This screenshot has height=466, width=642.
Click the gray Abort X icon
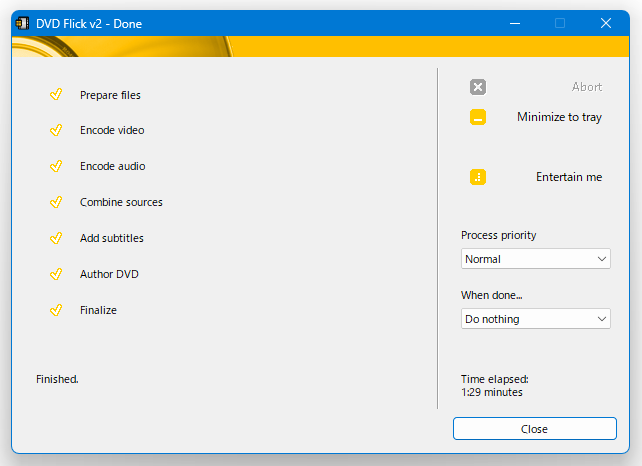pos(477,87)
